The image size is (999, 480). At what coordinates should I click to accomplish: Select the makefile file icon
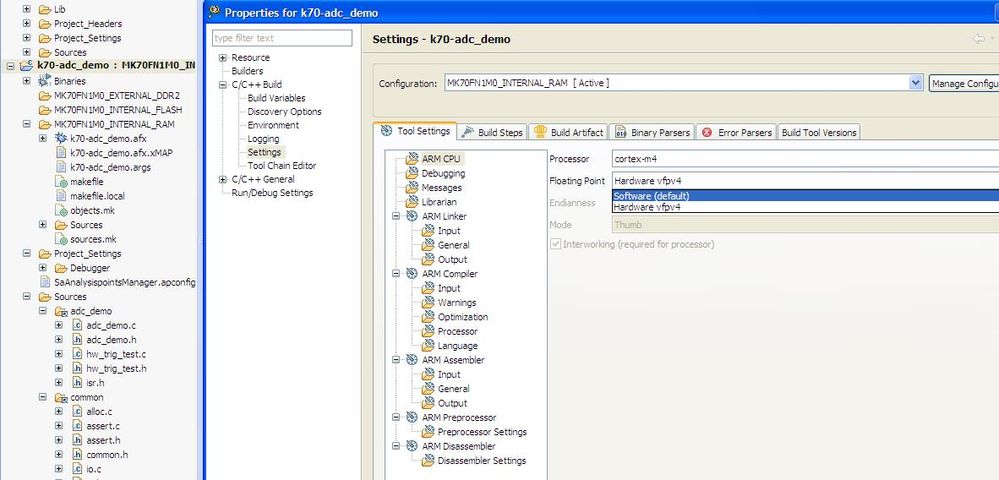[61, 182]
